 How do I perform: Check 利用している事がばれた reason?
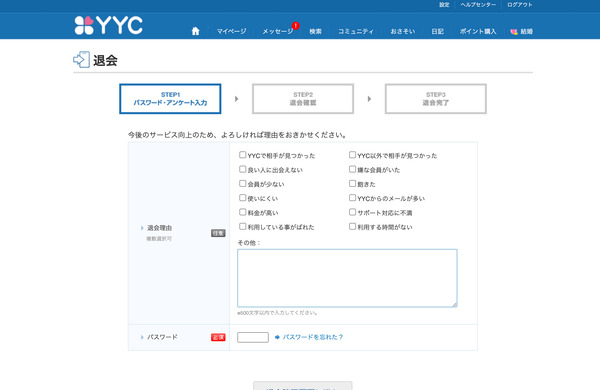243,226
